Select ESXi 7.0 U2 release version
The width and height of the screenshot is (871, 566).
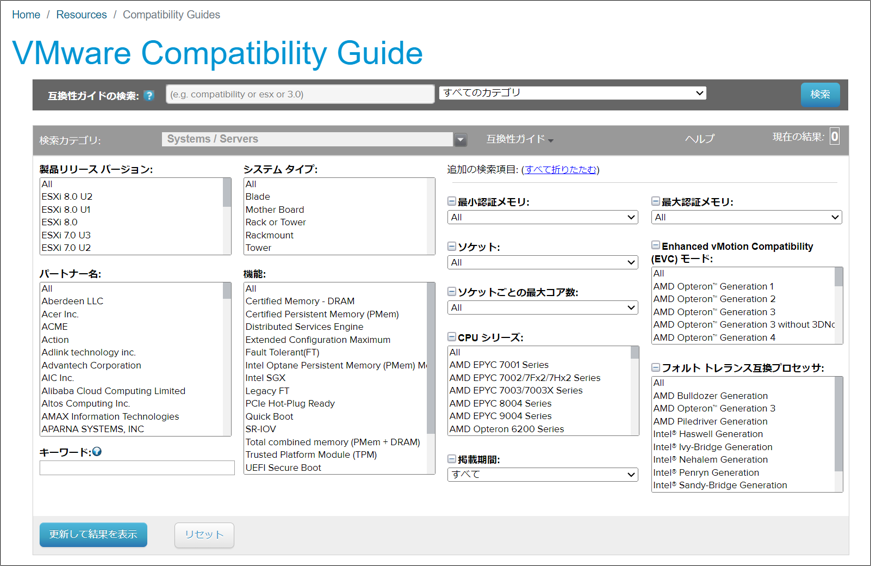tap(66, 248)
